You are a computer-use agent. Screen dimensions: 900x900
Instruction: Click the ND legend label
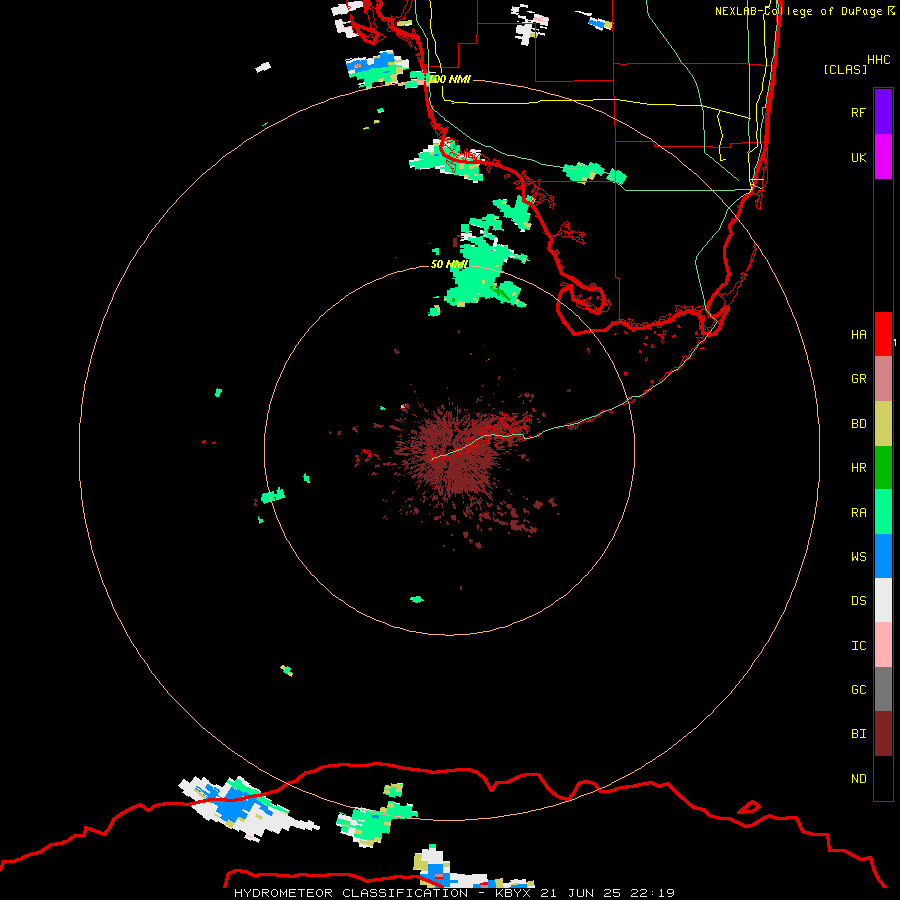(x=858, y=779)
